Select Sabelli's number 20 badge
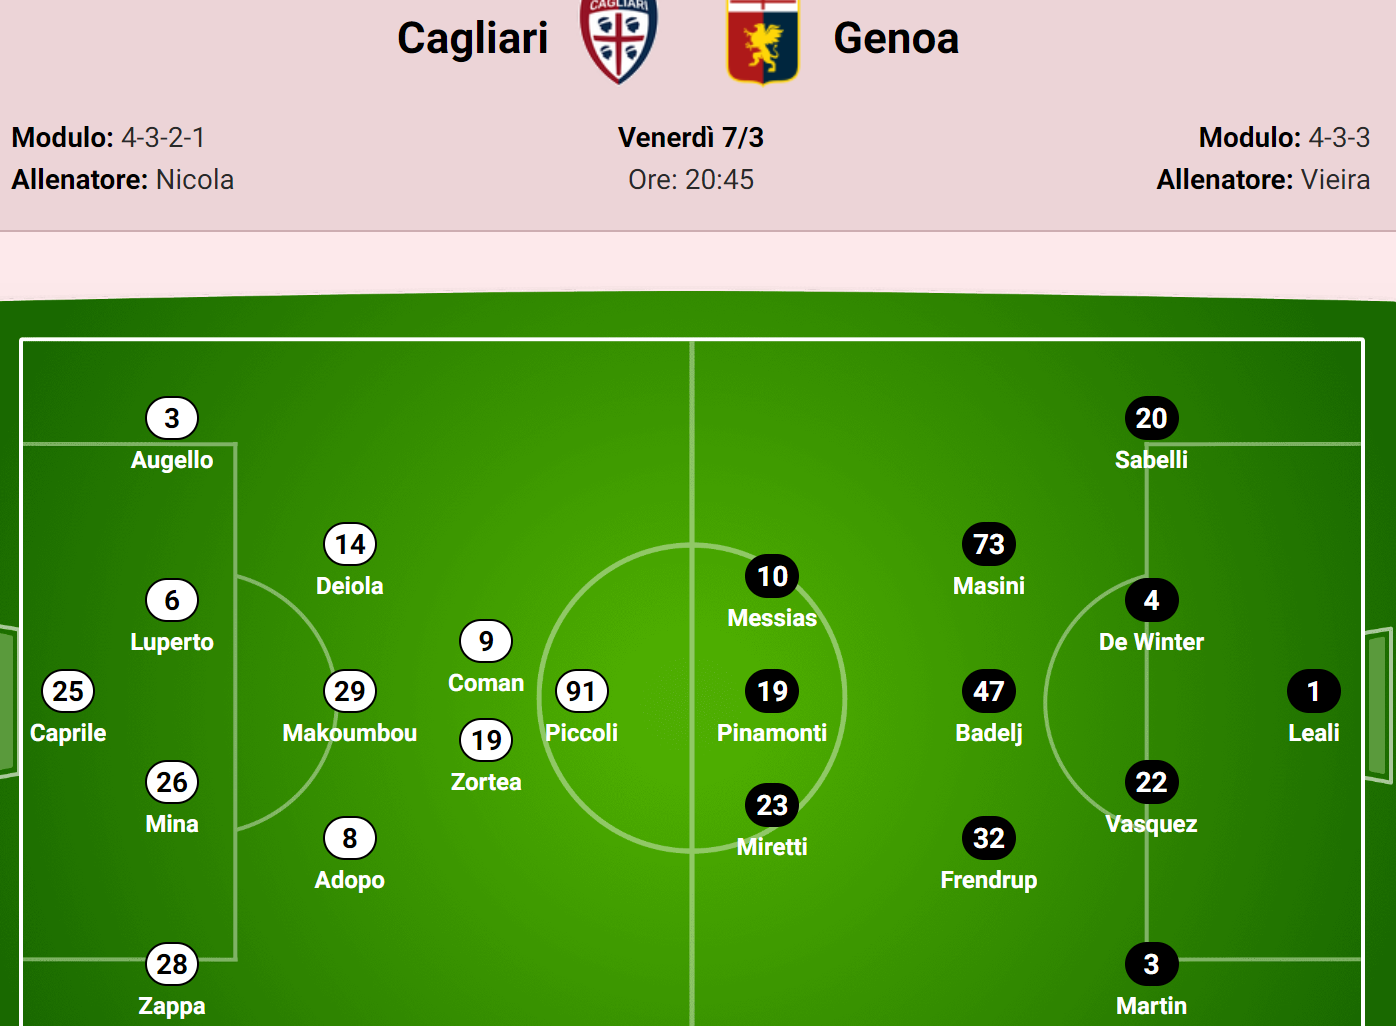Screen dimensions: 1396x1026 pyautogui.click(x=1151, y=418)
